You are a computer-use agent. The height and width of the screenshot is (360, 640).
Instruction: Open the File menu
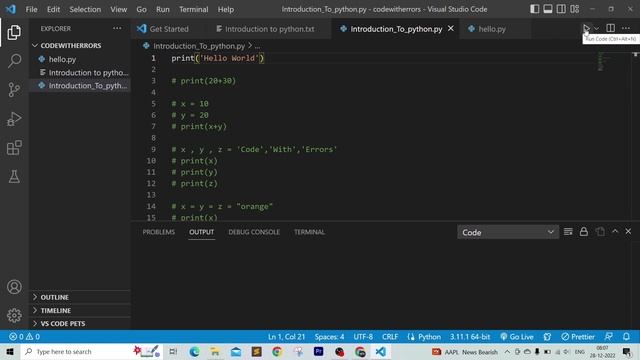pyautogui.click(x=31, y=9)
